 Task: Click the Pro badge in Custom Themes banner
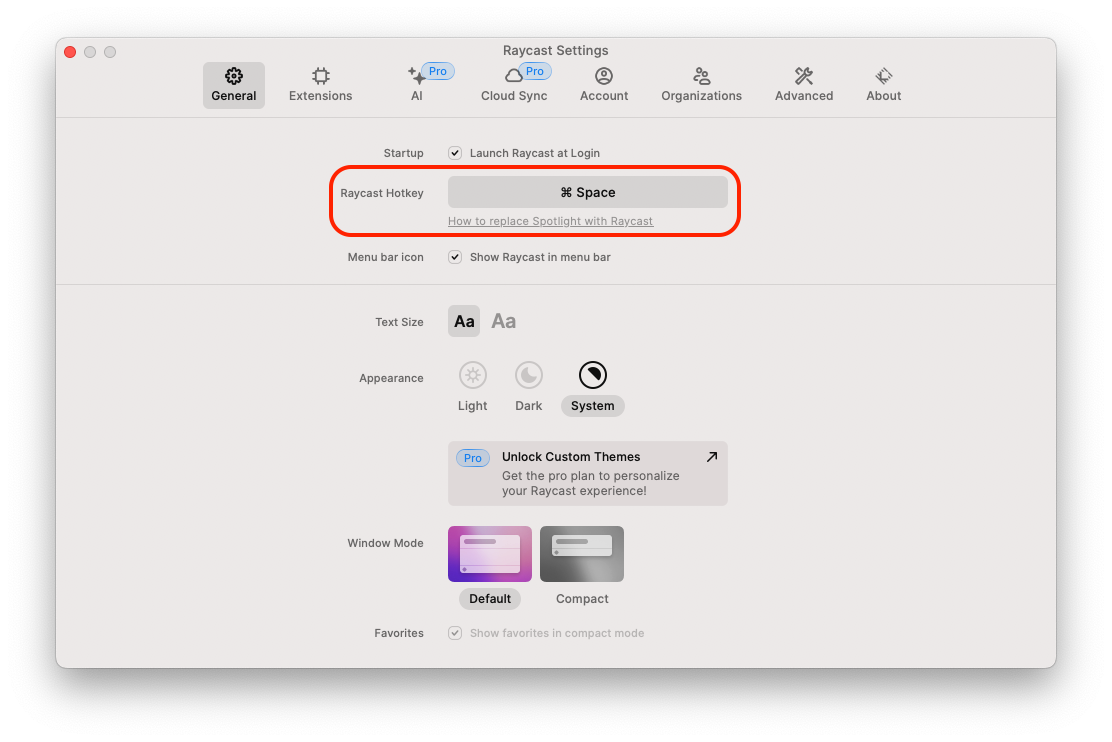pos(472,458)
